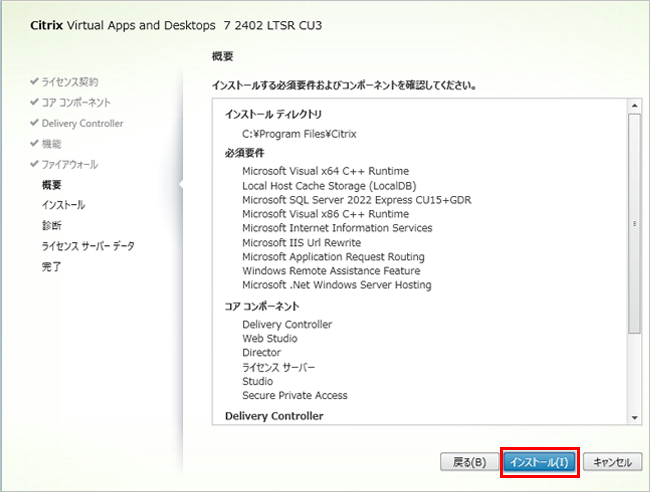This screenshot has height=492, width=650.
Task: Click the checkmark icon beside ライセンス契約
Action: coord(34,81)
